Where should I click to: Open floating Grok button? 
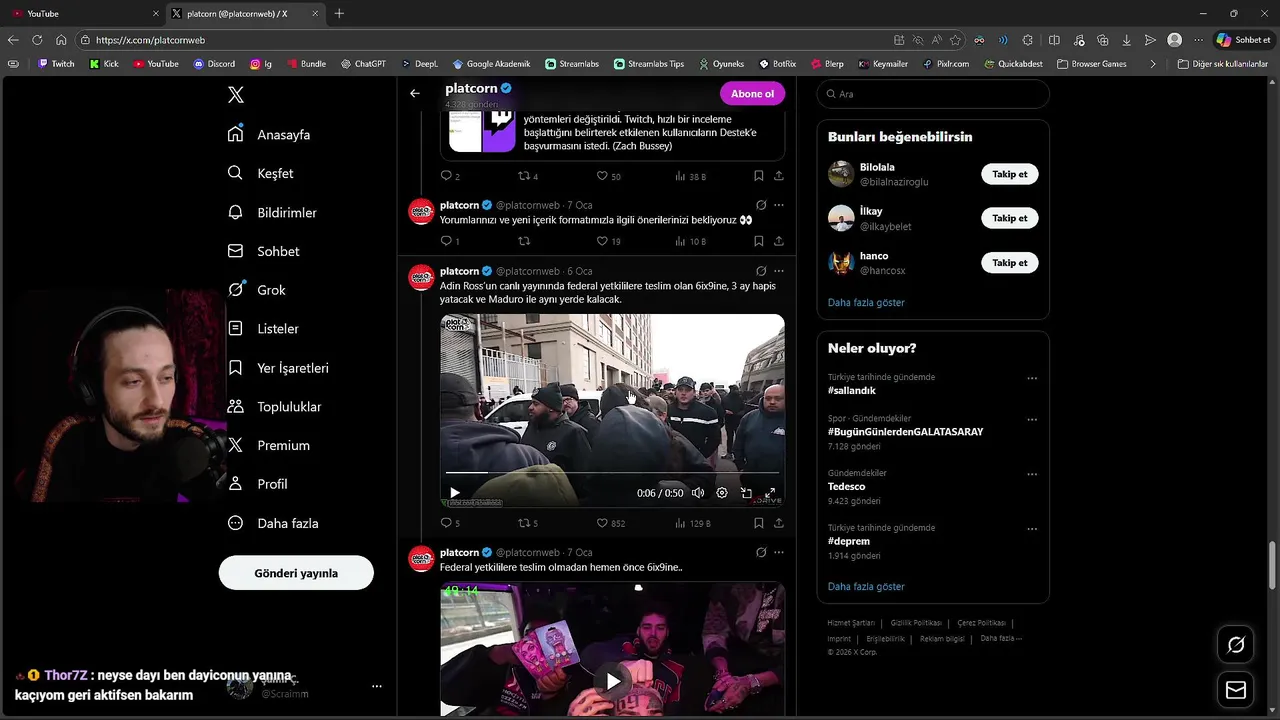tap(1236, 645)
